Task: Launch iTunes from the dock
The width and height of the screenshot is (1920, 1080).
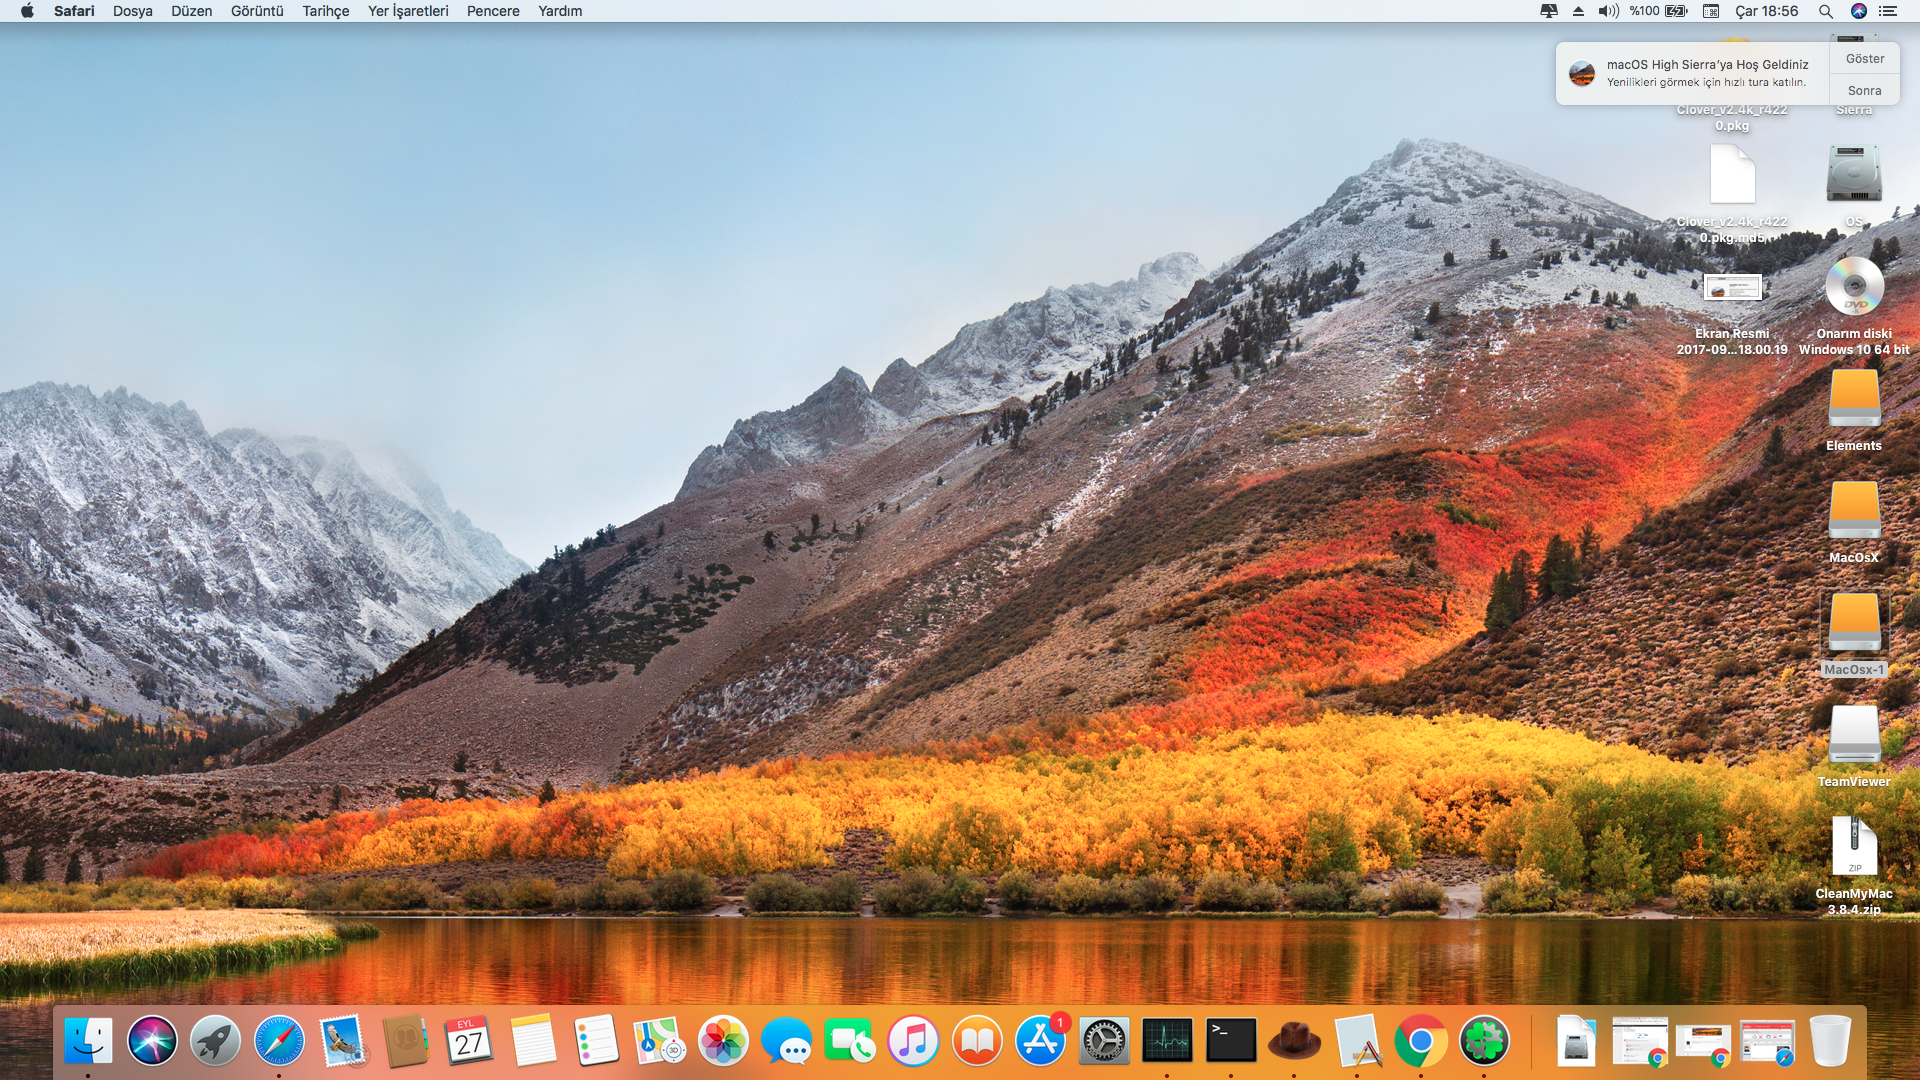Action: [913, 1041]
